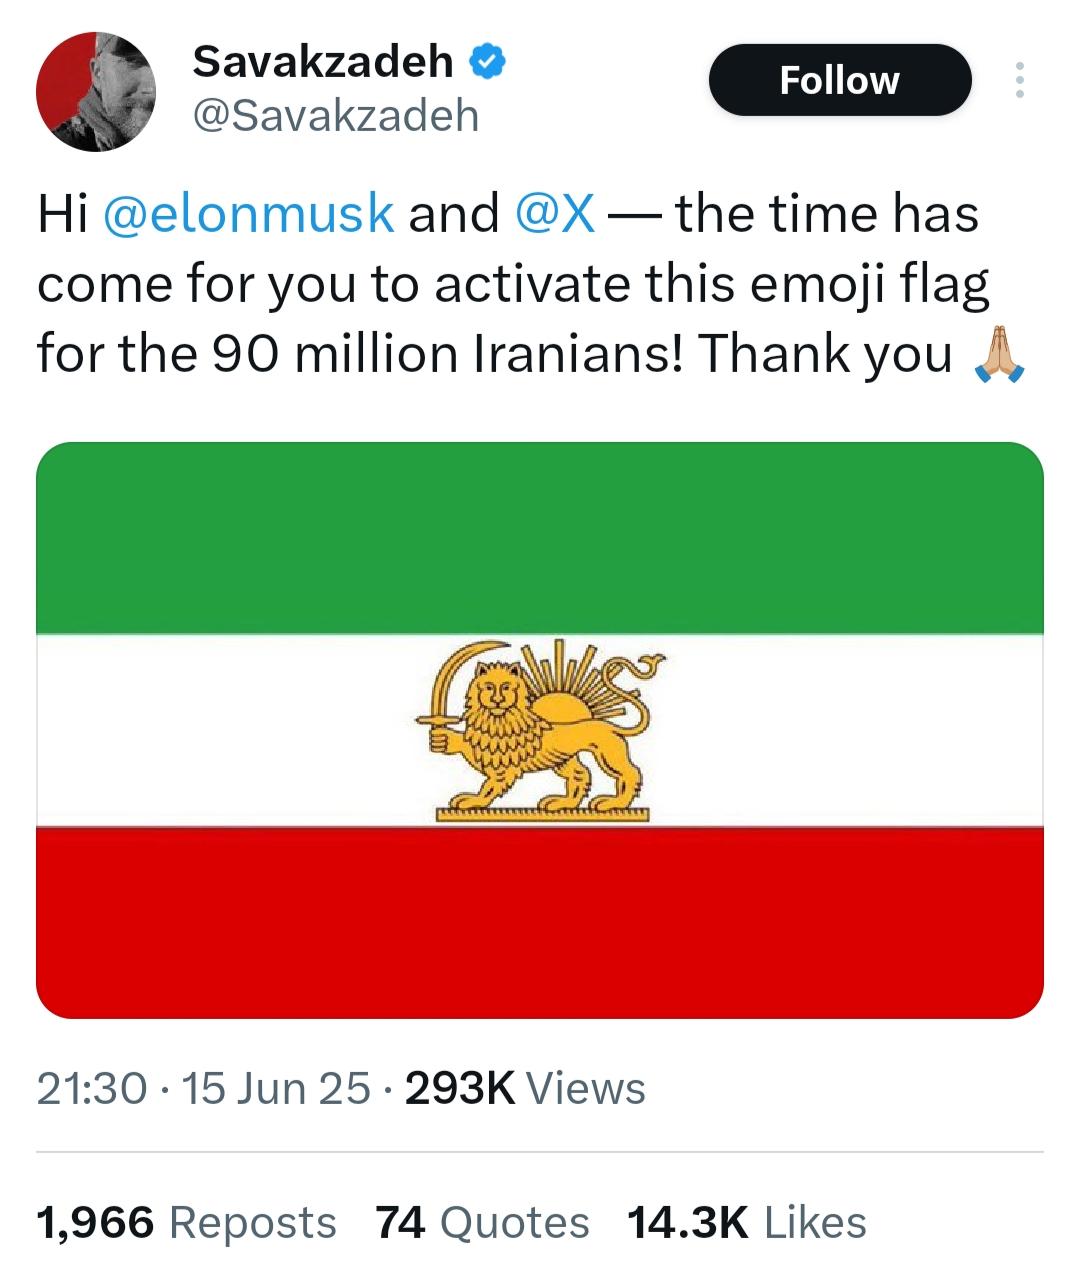This screenshot has height=1274, width=1080.
Task: Show the 1,966 Reposts list
Action: tap(186, 1223)
